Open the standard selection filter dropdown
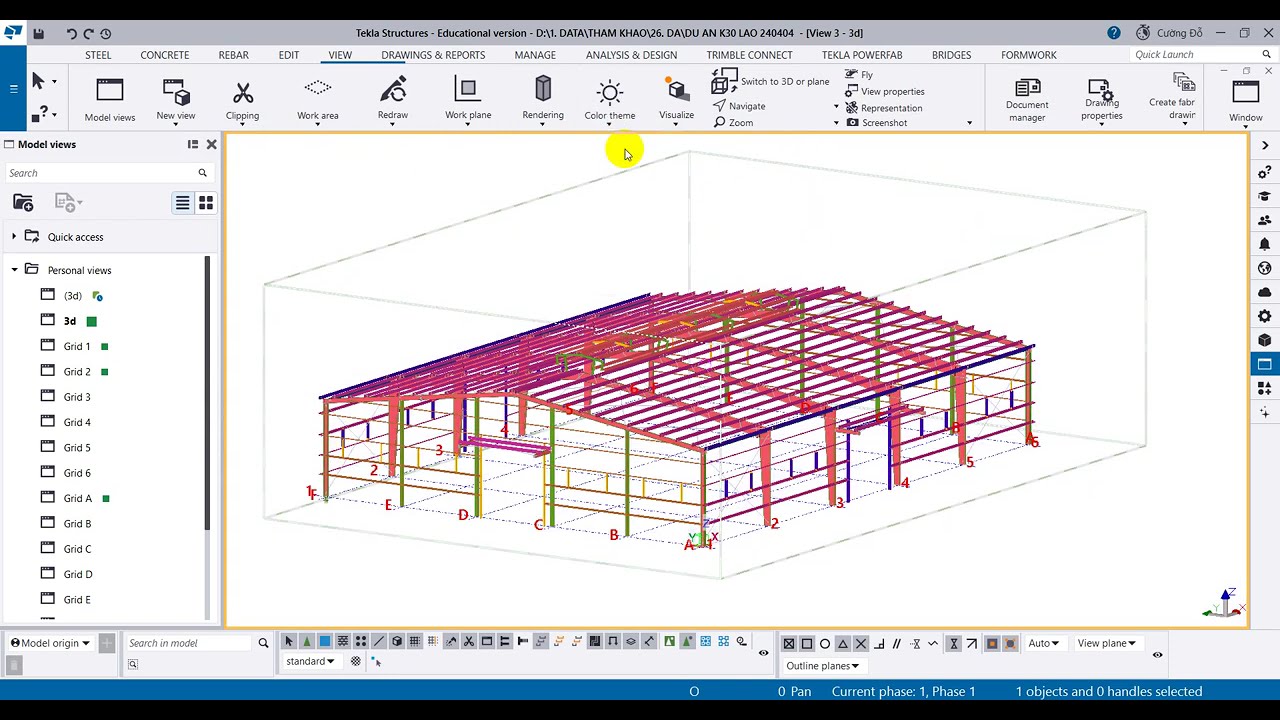The image size is (1280, 720). click(x=310, y=661)
